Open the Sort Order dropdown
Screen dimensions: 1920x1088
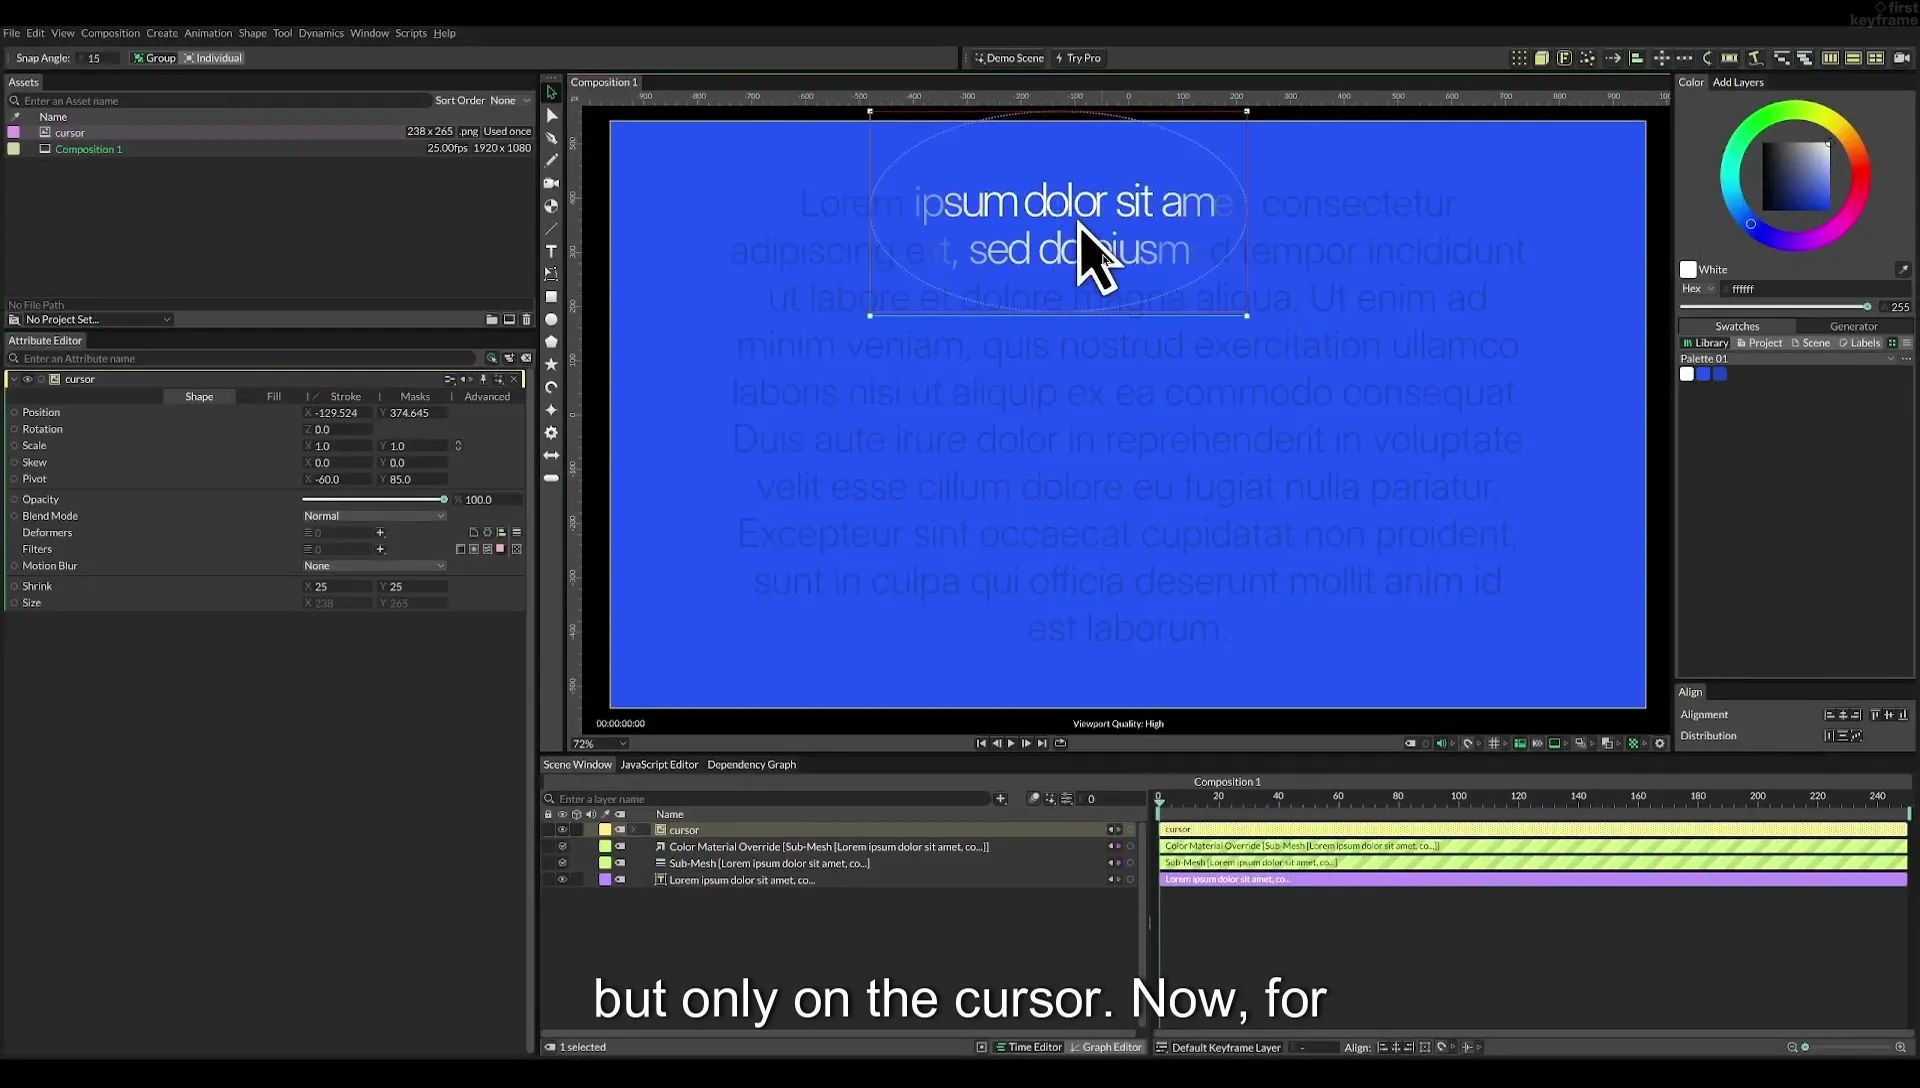tap(510, 101)
